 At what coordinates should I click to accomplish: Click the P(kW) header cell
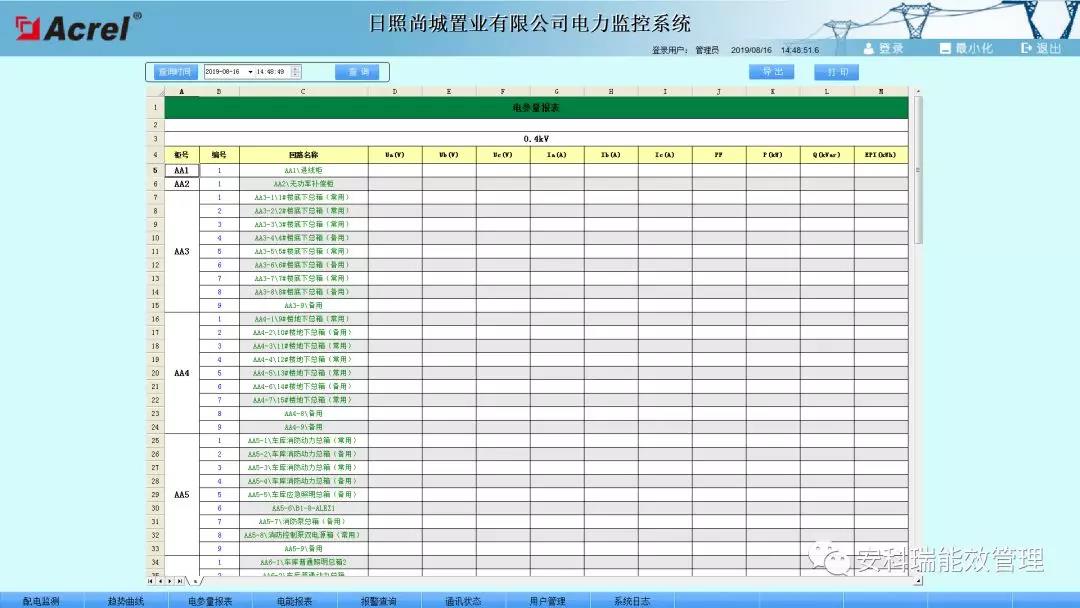click(773, 155)
